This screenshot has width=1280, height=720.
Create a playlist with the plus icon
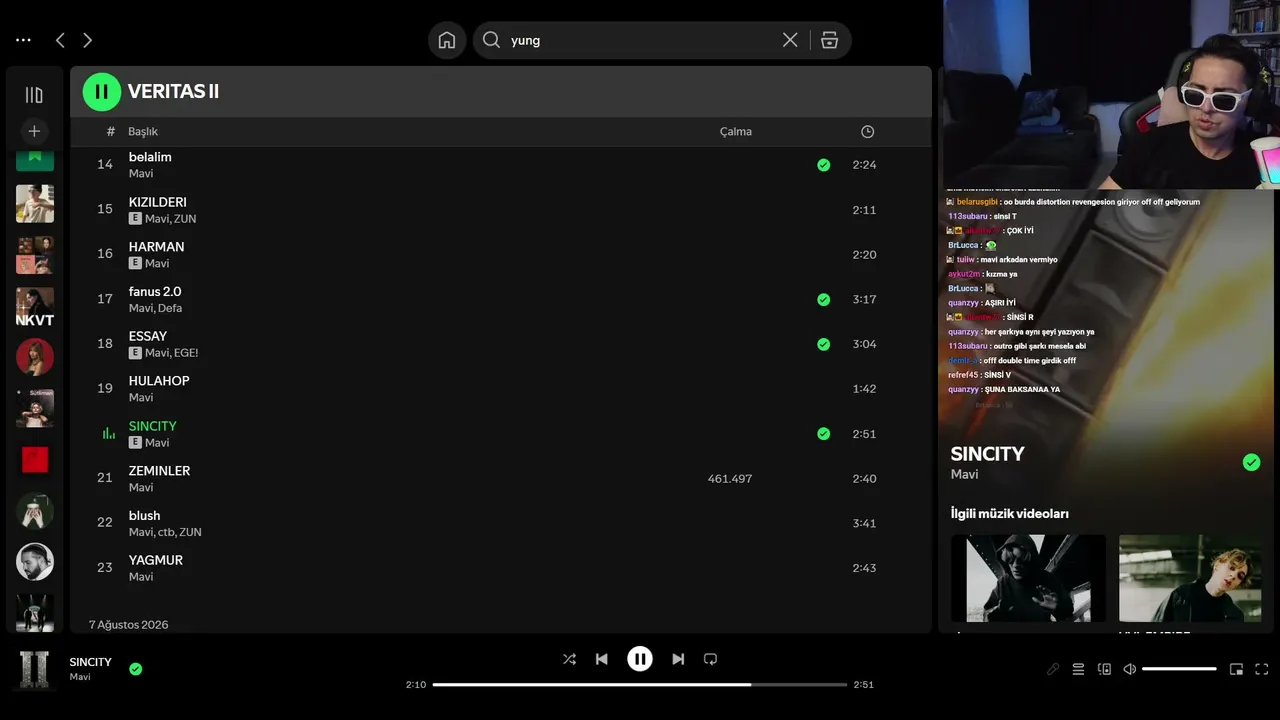(34, 131)
